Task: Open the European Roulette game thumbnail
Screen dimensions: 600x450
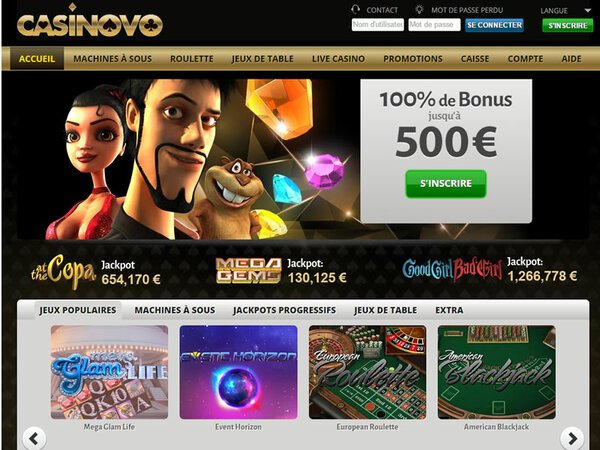Action: [x=367, y=372]
